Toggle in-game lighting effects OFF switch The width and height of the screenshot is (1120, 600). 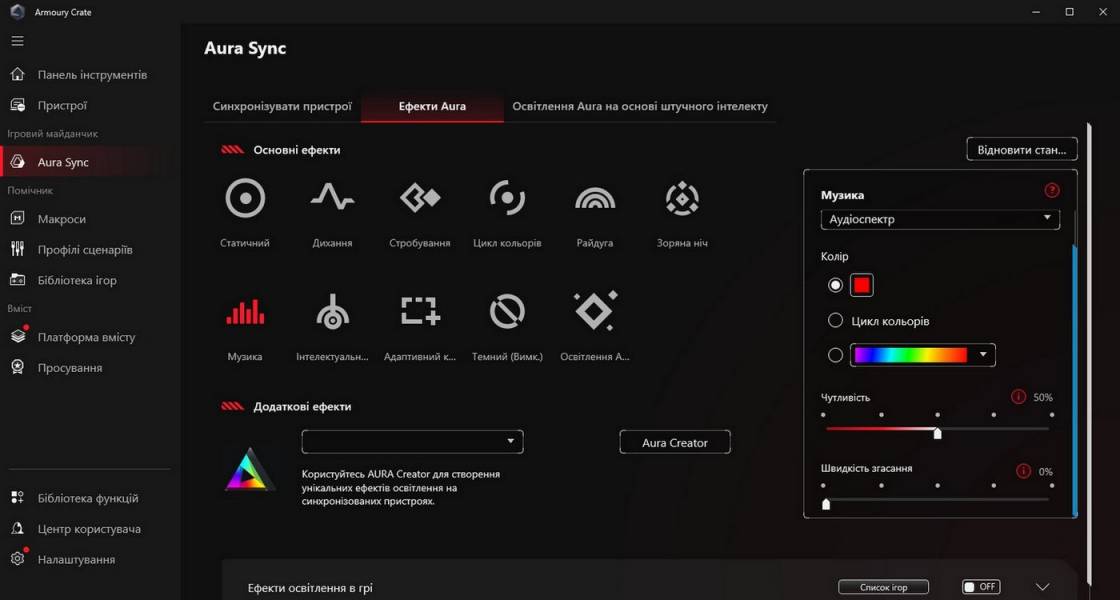click(981, 587)
